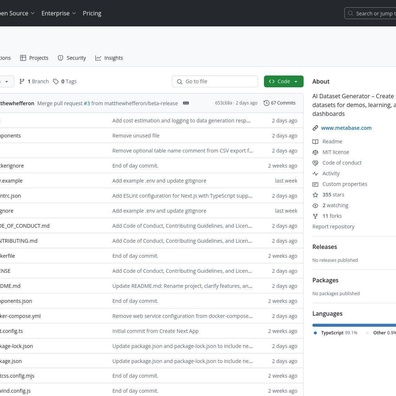Click the commit history clock icon
The height and width of the screenshot is (396, 396).
266,103
